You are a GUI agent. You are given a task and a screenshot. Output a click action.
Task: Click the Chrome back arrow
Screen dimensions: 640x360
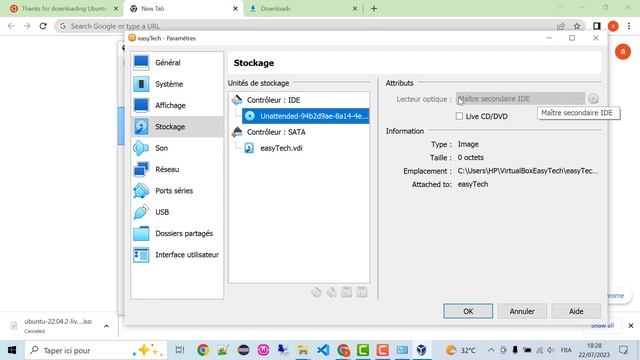click(x=11, y=26)
